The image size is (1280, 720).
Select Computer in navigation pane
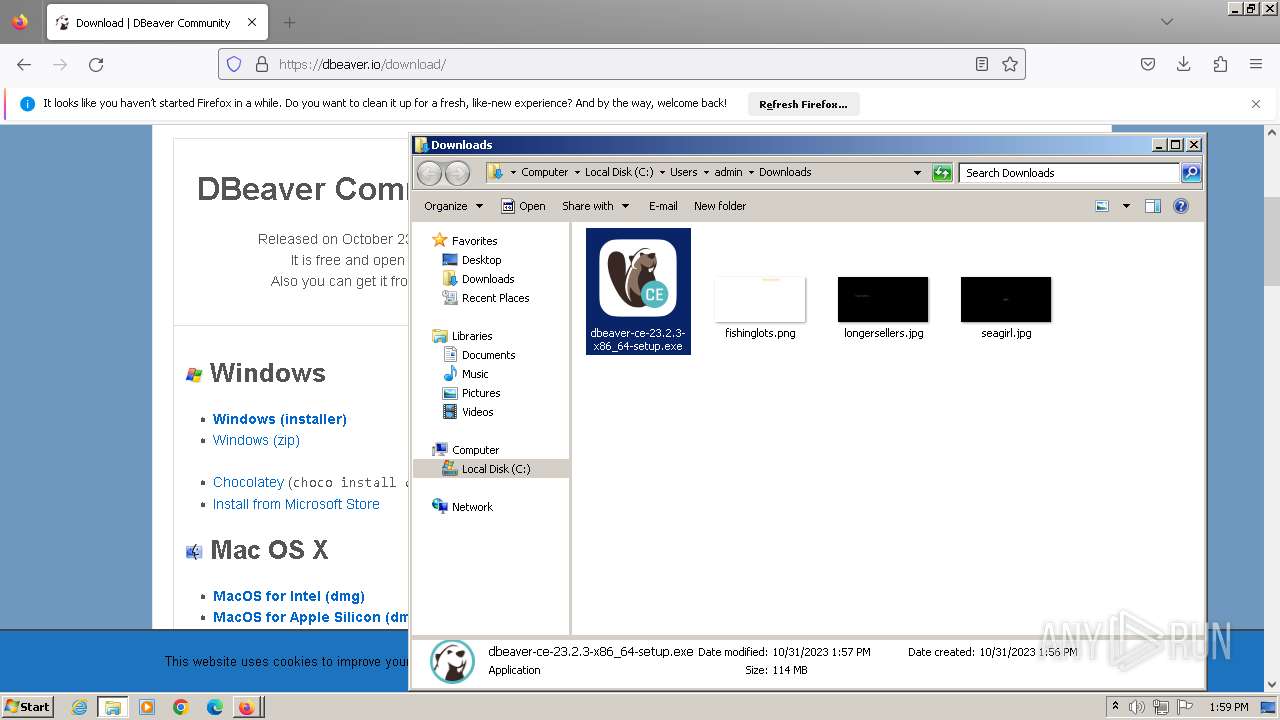click(466, 450)
